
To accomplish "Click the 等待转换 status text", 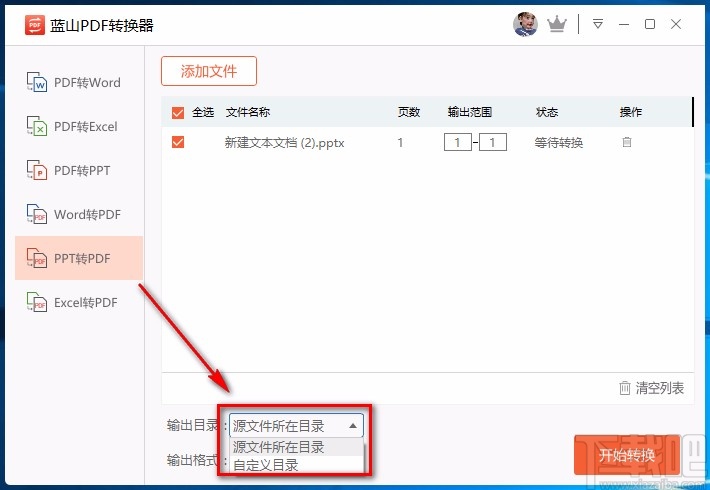I will coord(558,143).
